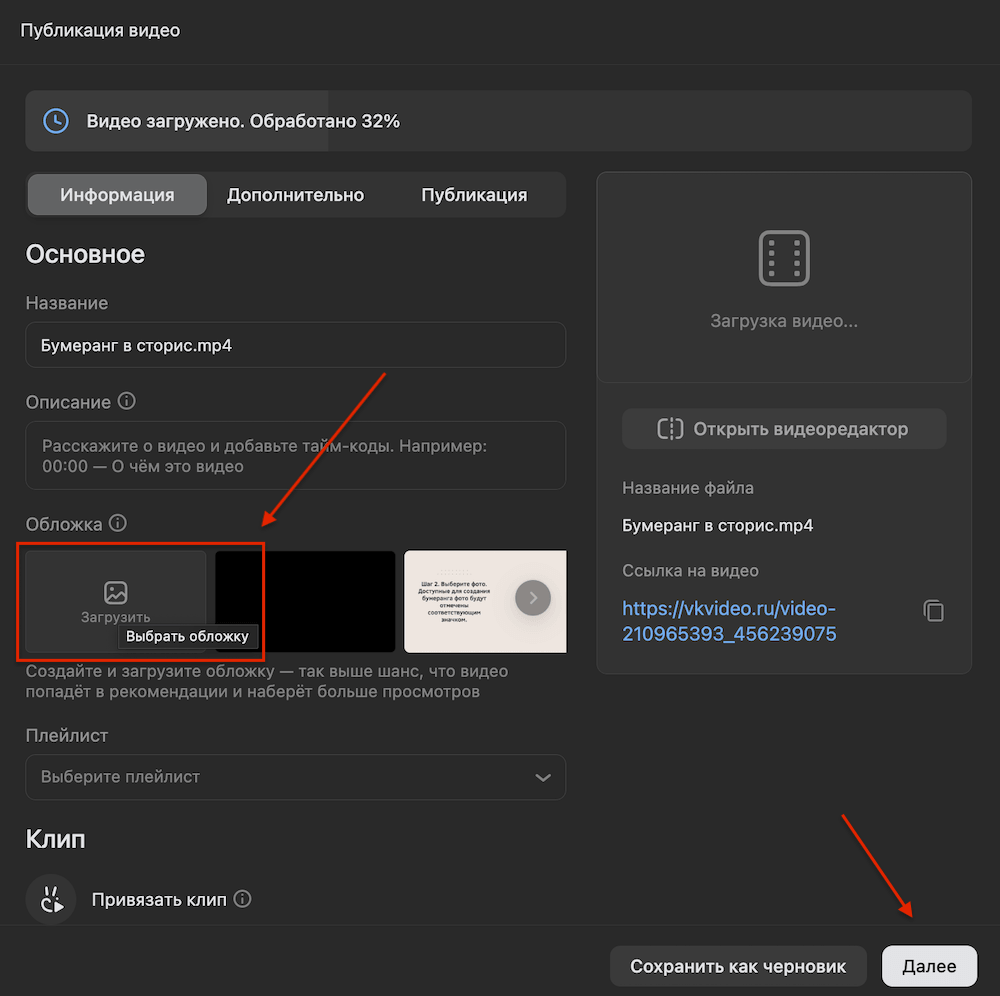Open the Публикация tab
The height and width of the screenshot is (996, 1000).
tap(474, 194)
